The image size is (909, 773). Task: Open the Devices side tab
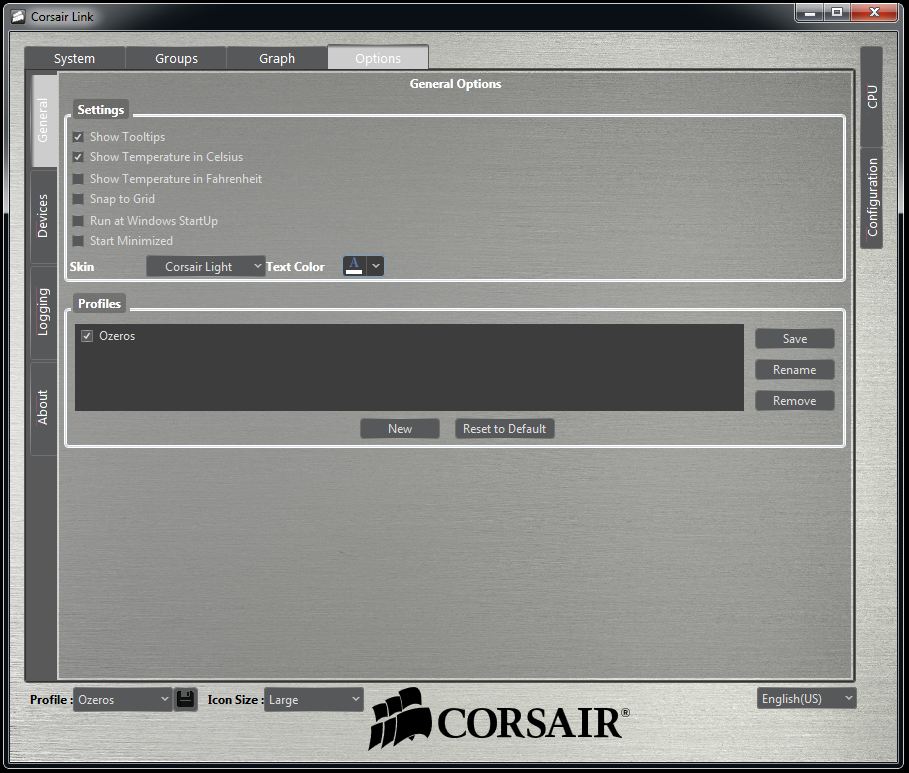point(44,216)
